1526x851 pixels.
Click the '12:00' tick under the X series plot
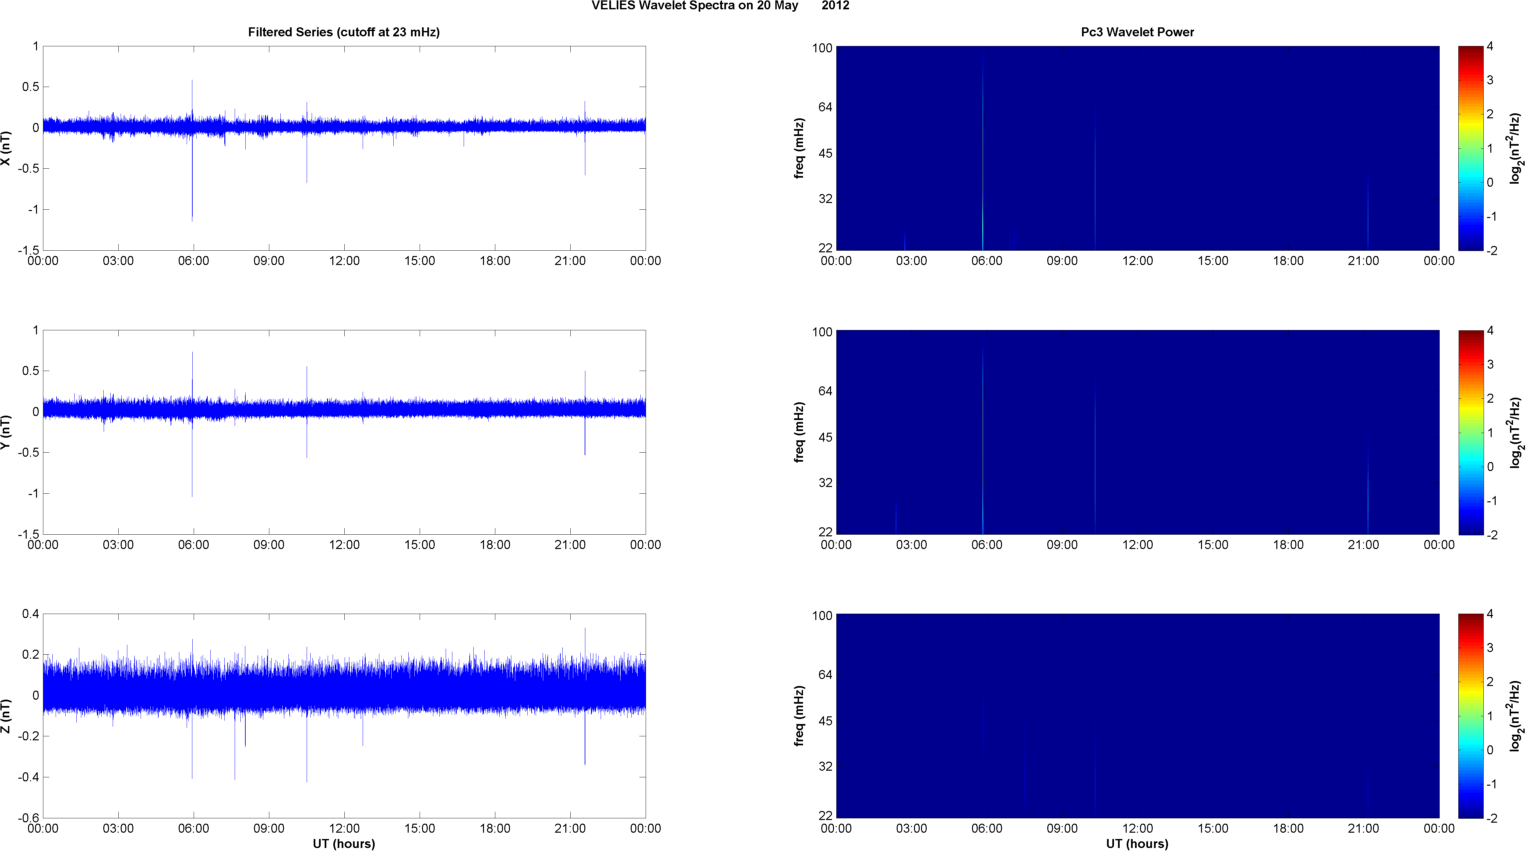tap(344, 261)
